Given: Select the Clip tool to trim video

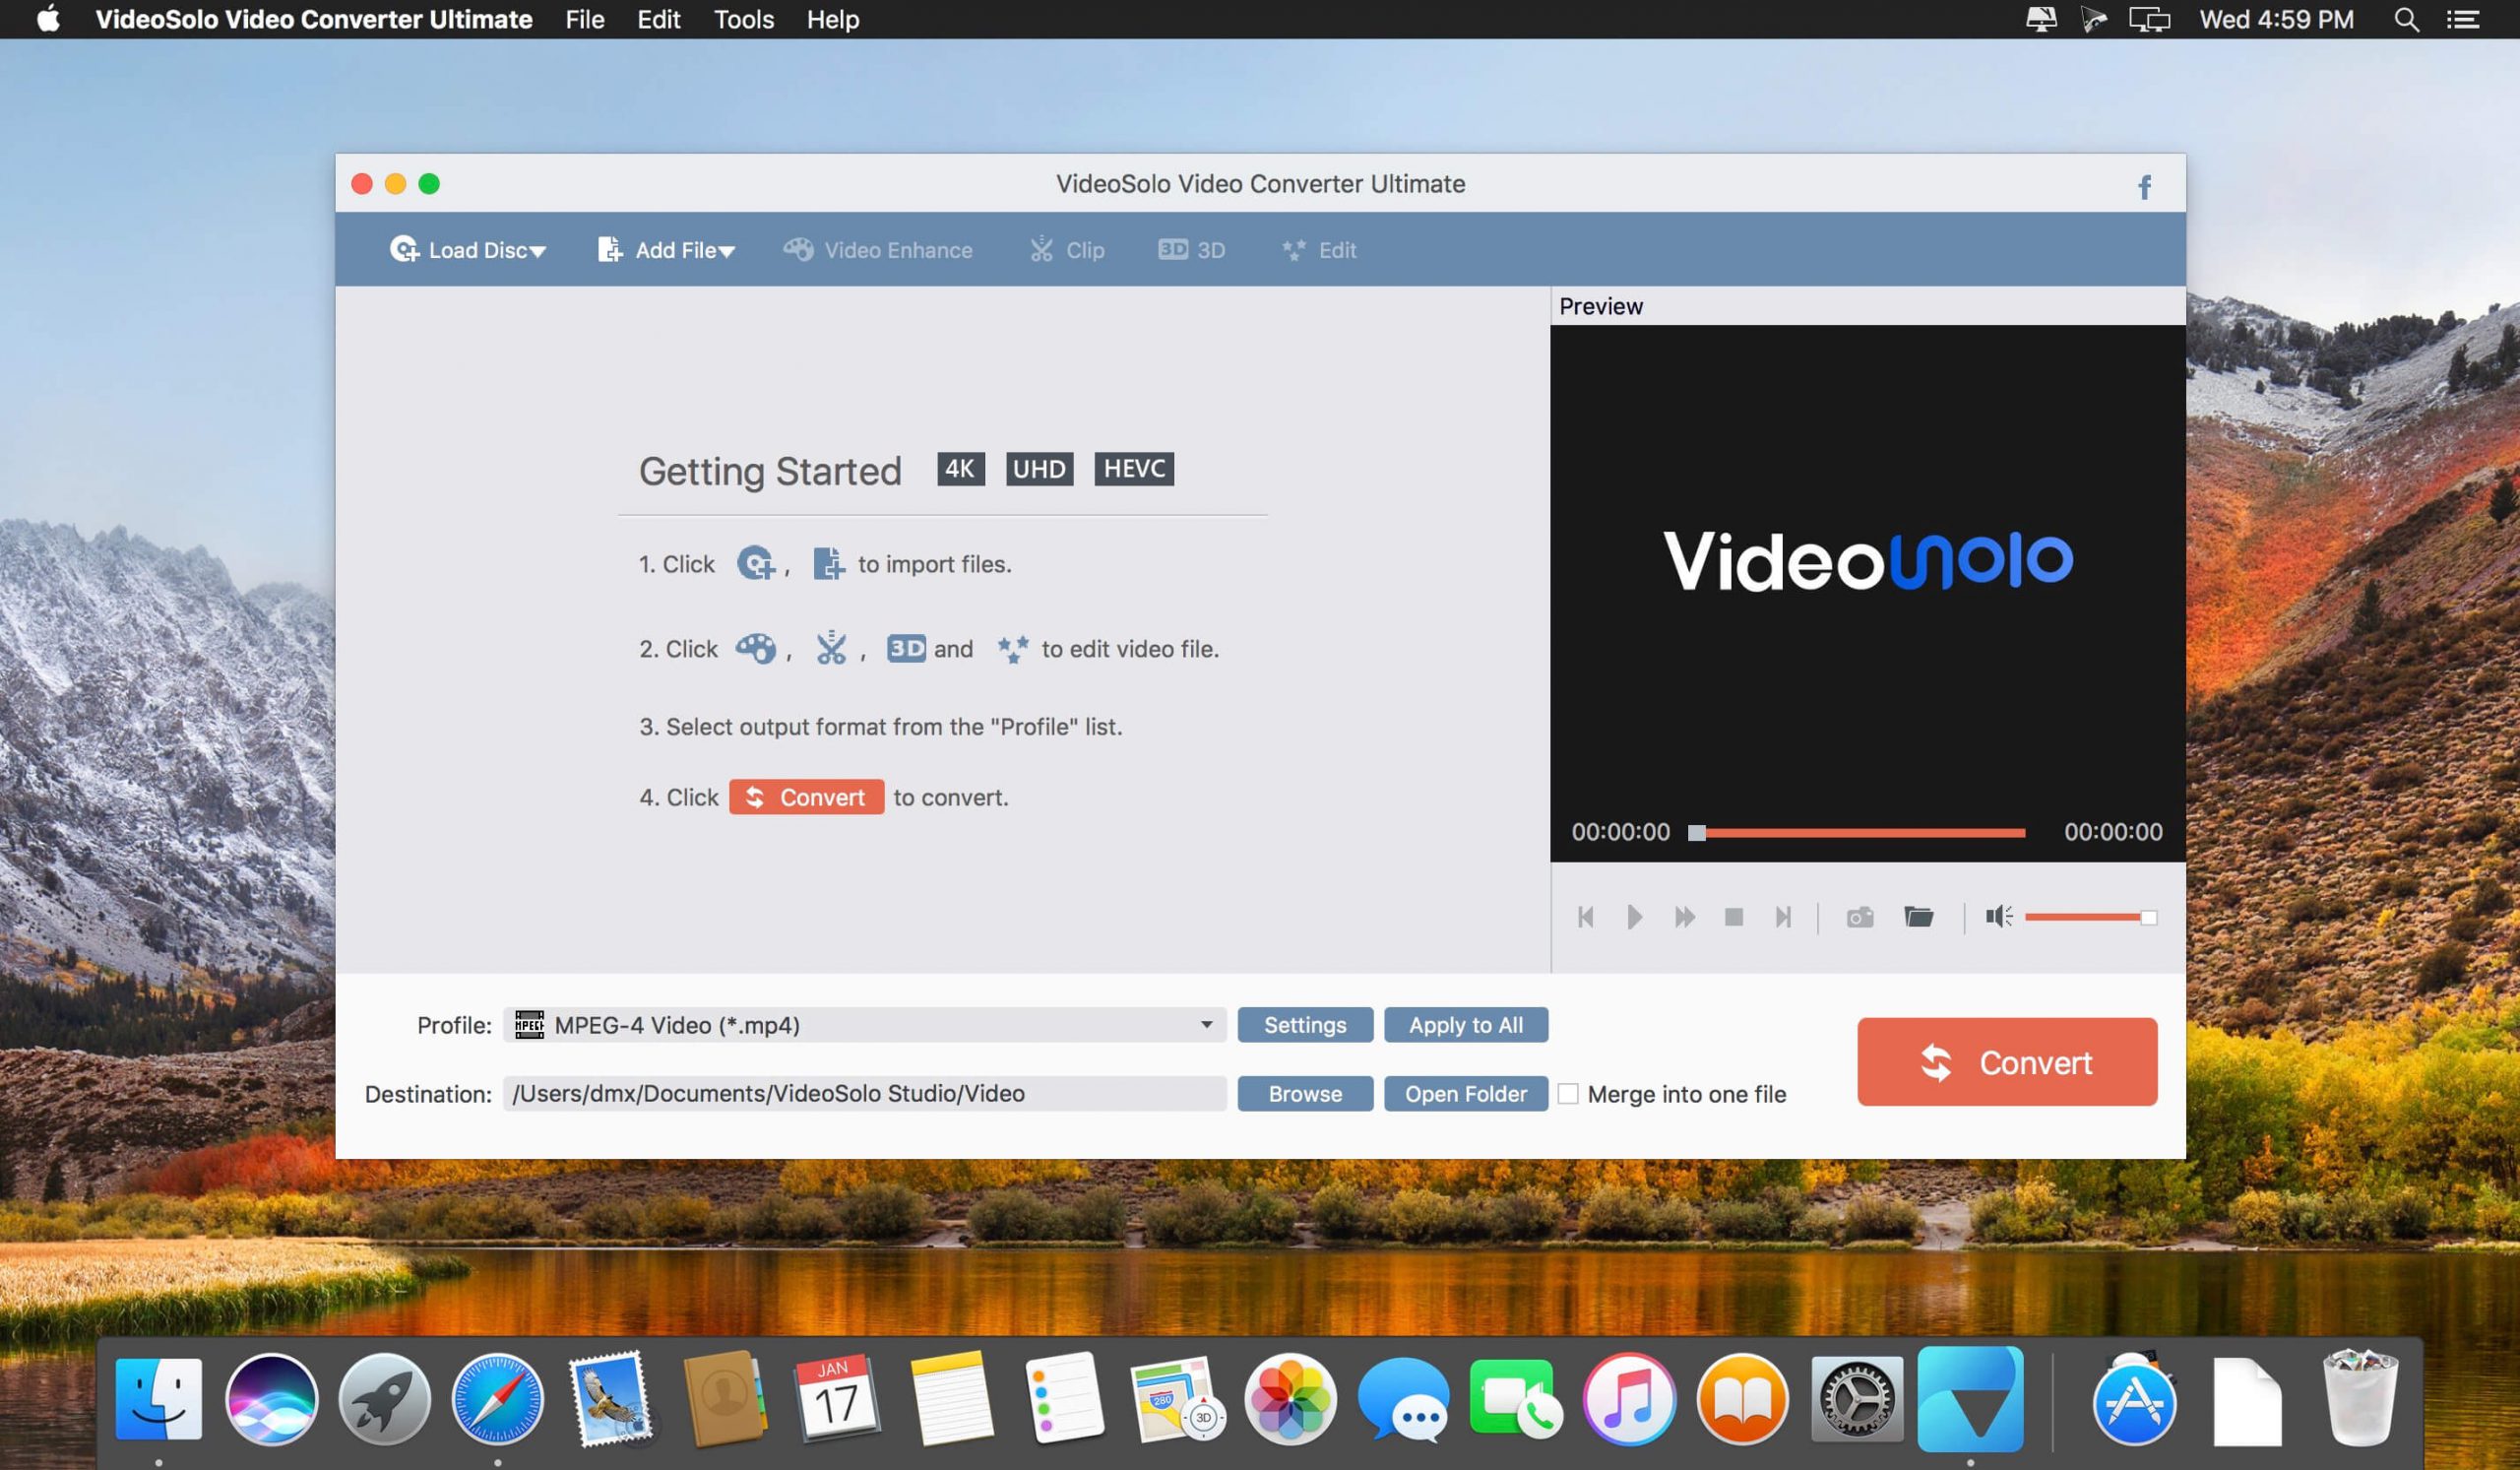Looking at the screenshot, I should point(1066,250).
